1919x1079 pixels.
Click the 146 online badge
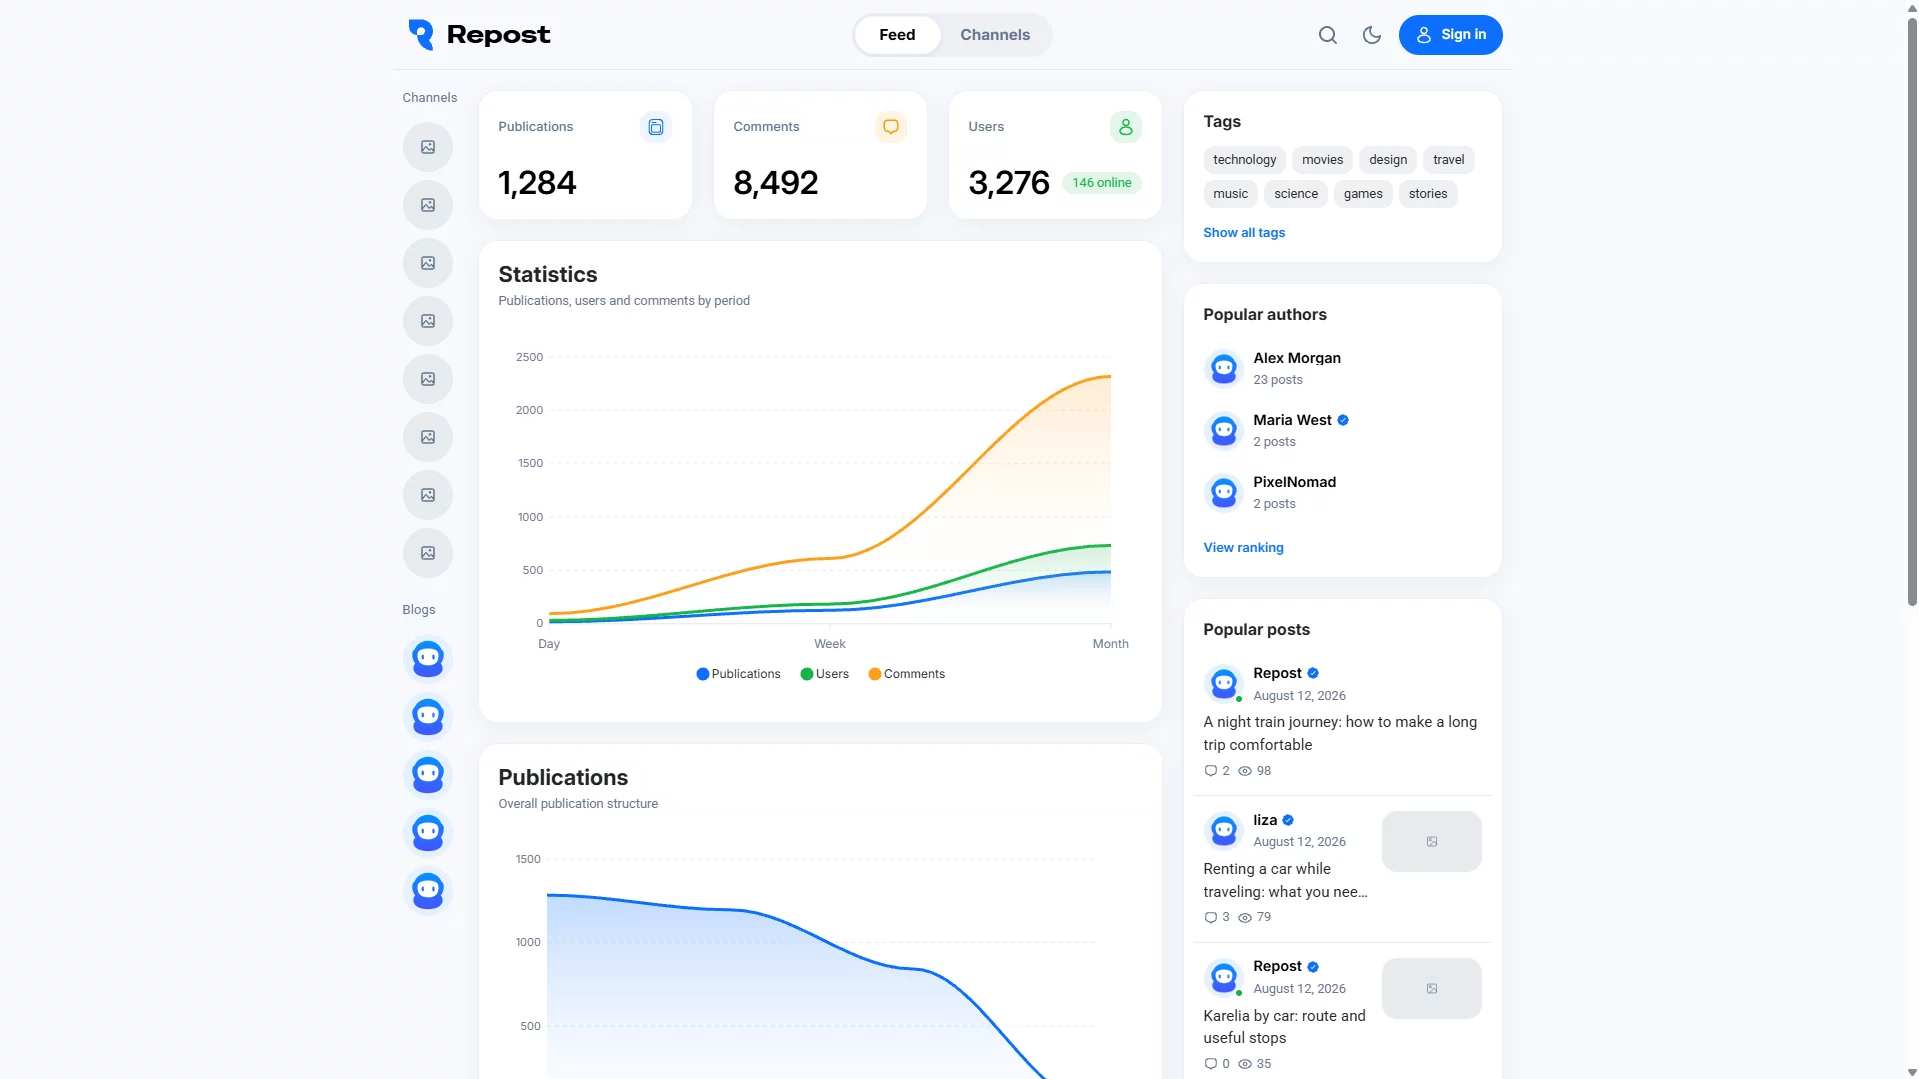point(1101,183)
